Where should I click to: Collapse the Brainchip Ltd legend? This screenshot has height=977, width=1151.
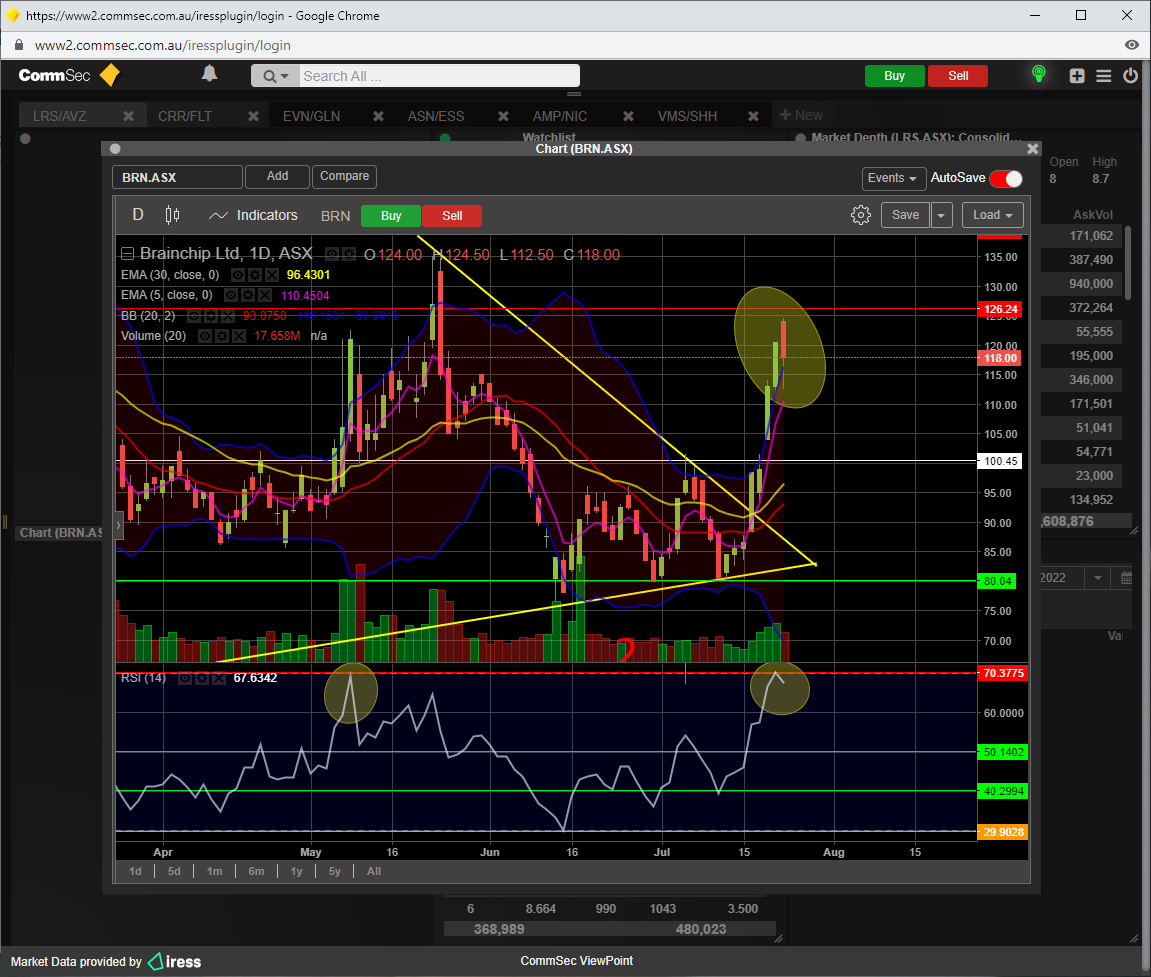click(x=127, y=254)
